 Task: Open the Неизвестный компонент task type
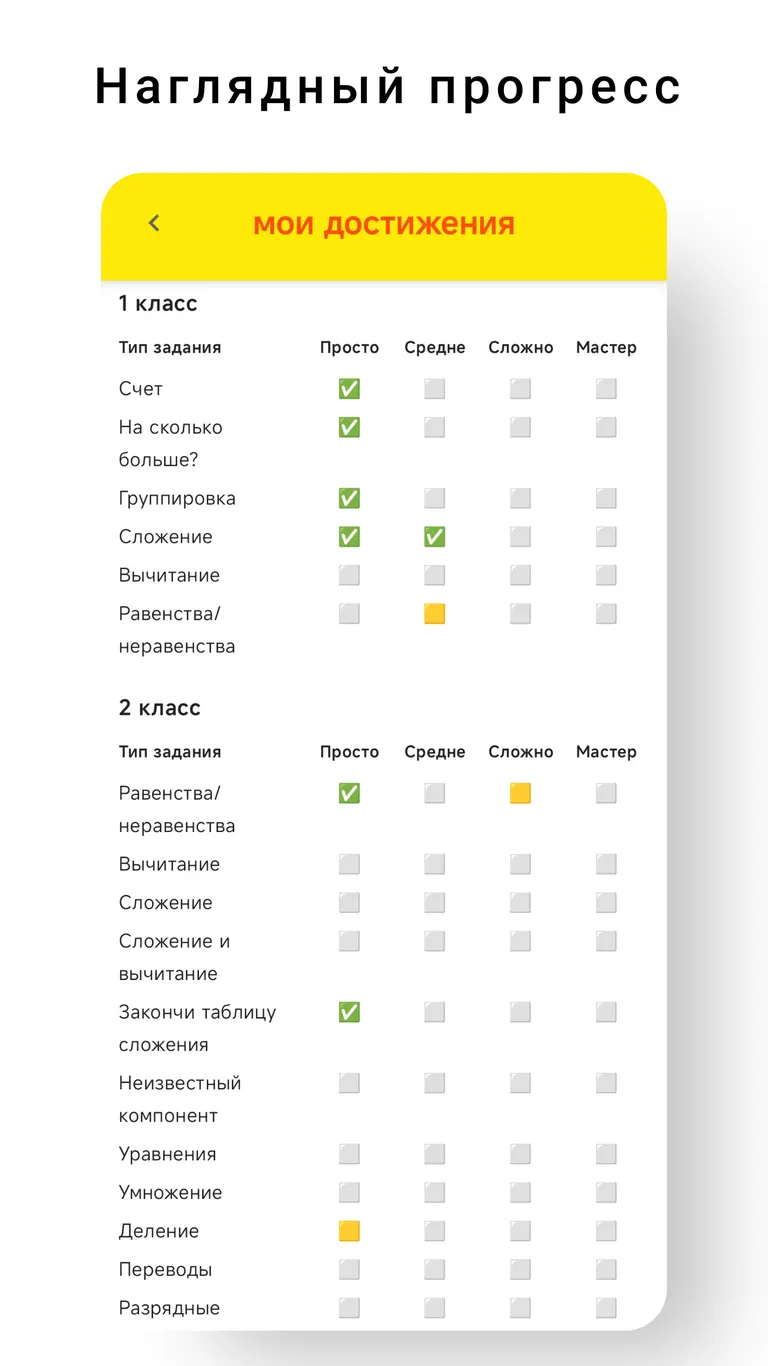point(180,1099)
